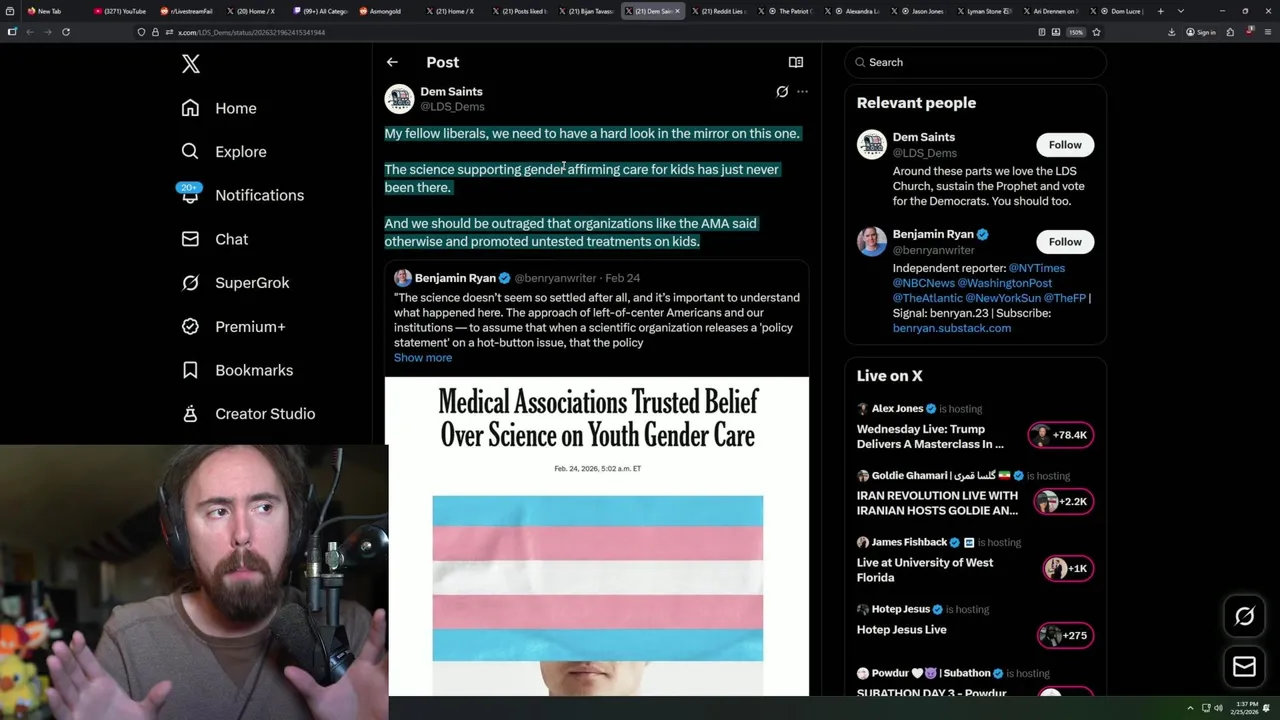Join Hotep Jesus Live with +275 listeners
The image size is (1280, 720).
(x=1065, y=636)
